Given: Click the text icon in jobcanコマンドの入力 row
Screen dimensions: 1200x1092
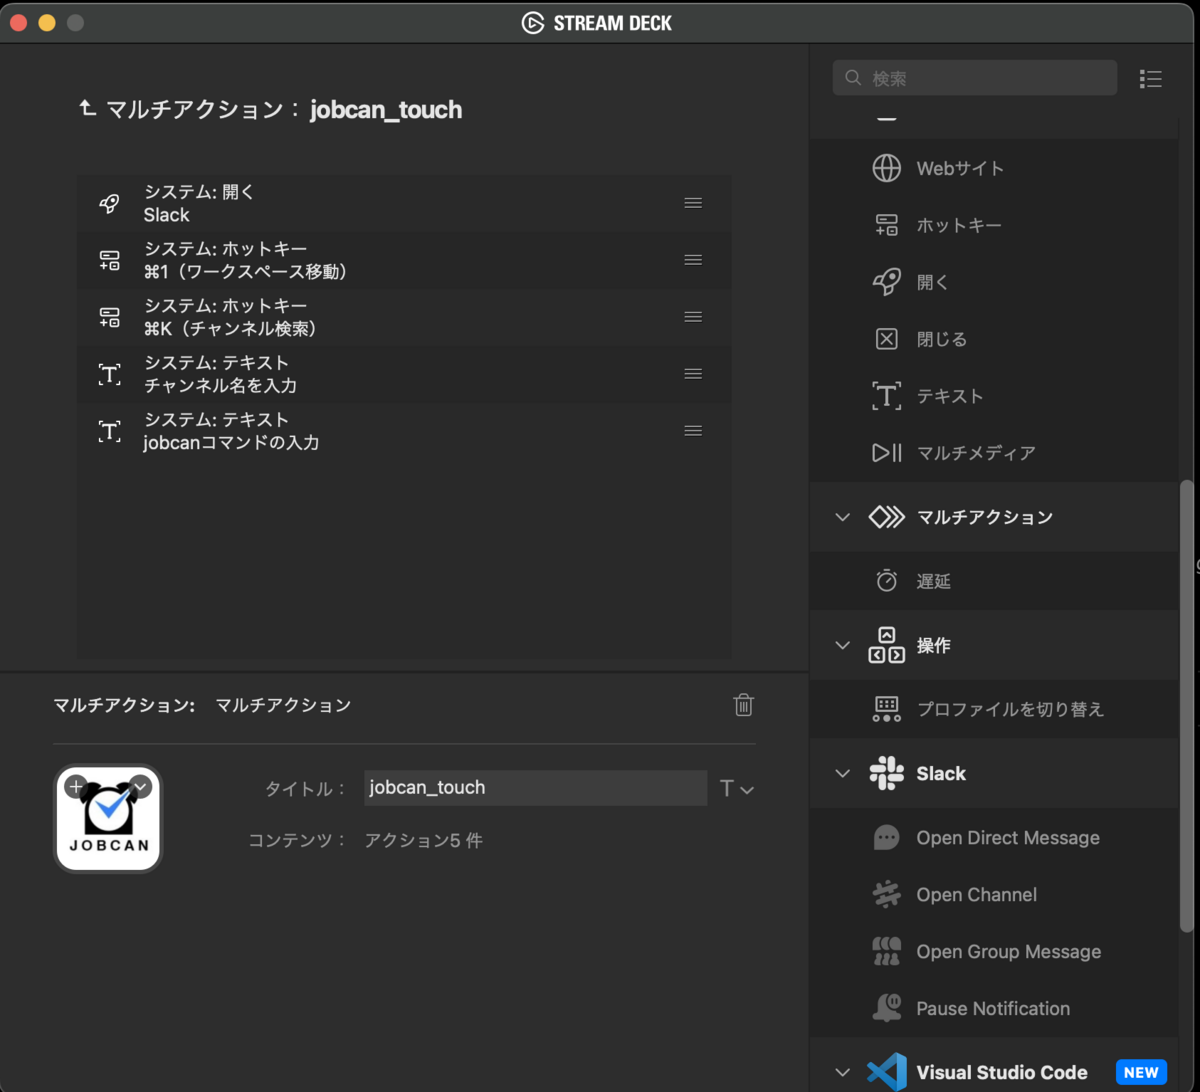Looking at the screenshot, I should pos(109,431).
